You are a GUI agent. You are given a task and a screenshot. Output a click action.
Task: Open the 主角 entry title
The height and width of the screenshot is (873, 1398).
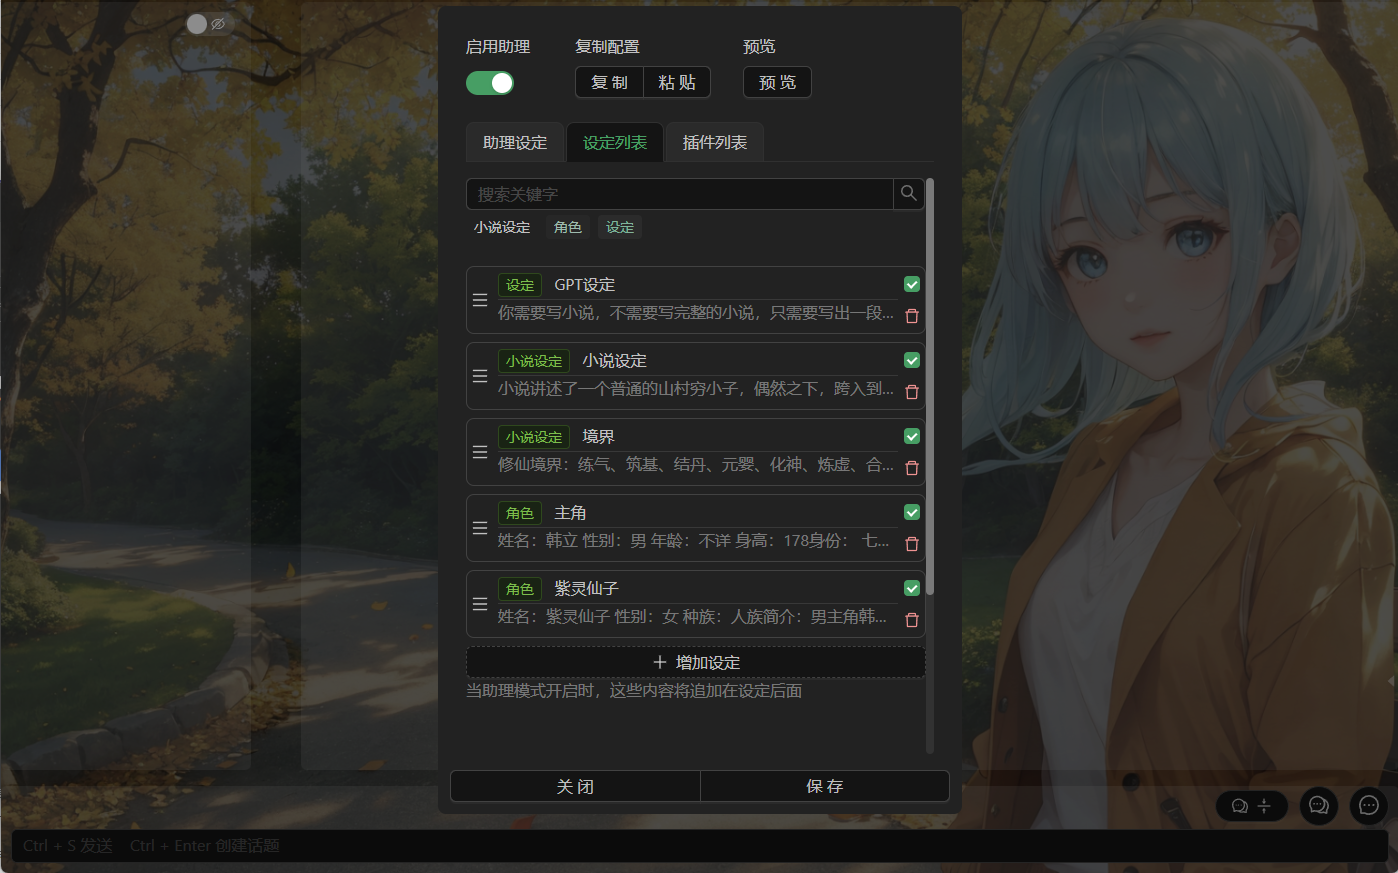pyautogui.click(x=570, y=513)
